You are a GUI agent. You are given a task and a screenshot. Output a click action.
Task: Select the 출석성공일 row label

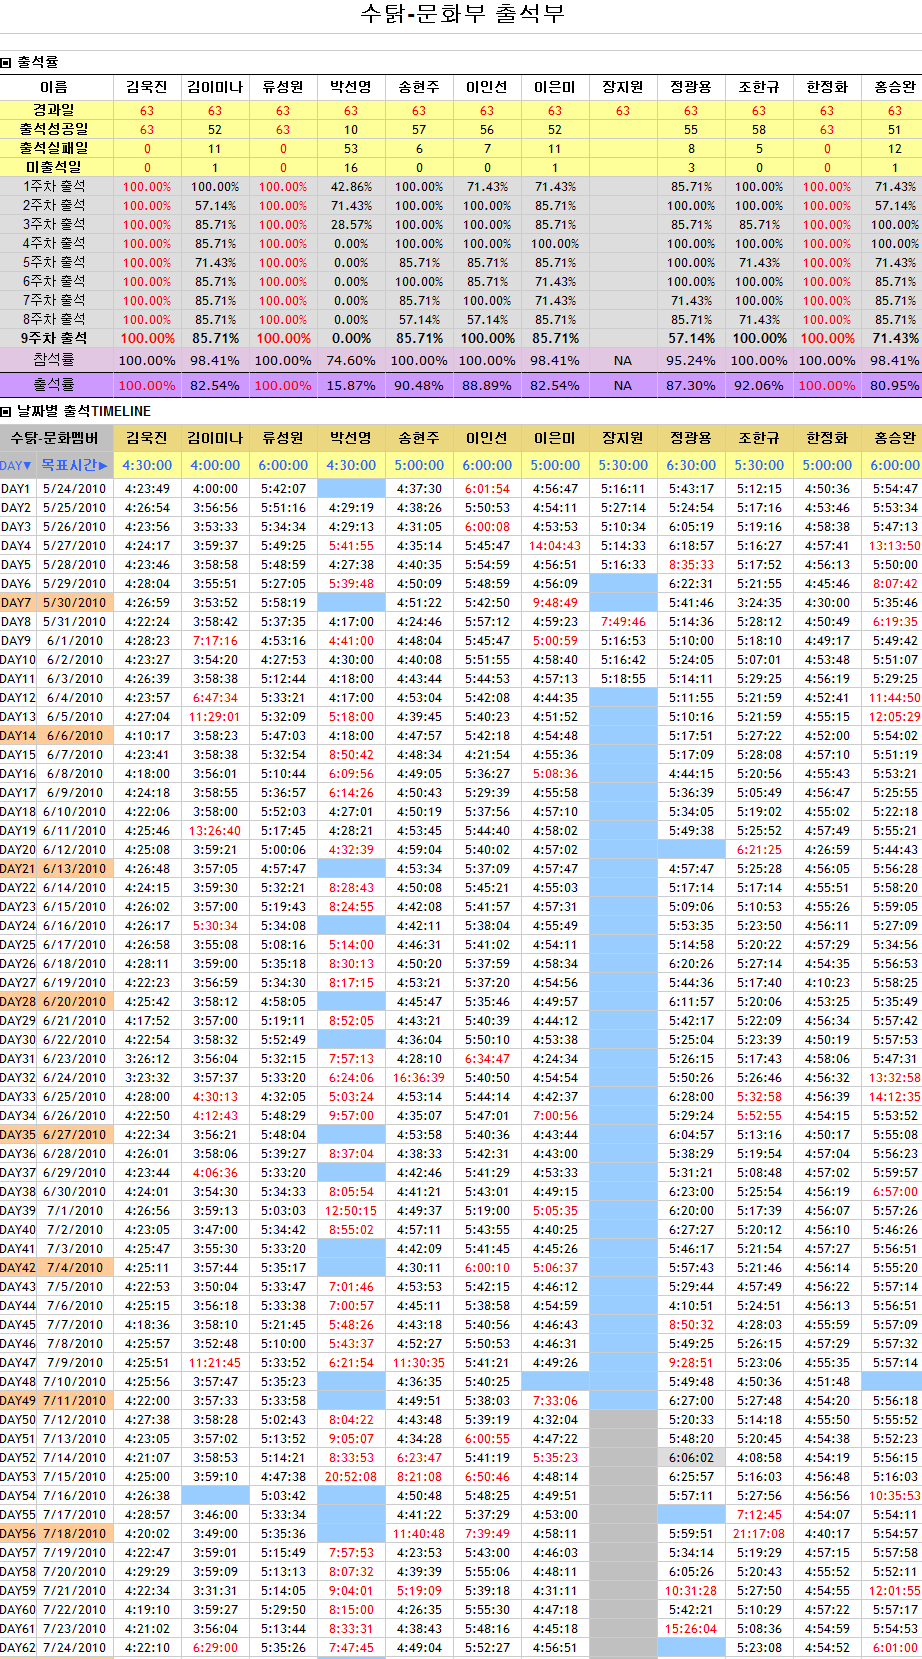(56, 129)
